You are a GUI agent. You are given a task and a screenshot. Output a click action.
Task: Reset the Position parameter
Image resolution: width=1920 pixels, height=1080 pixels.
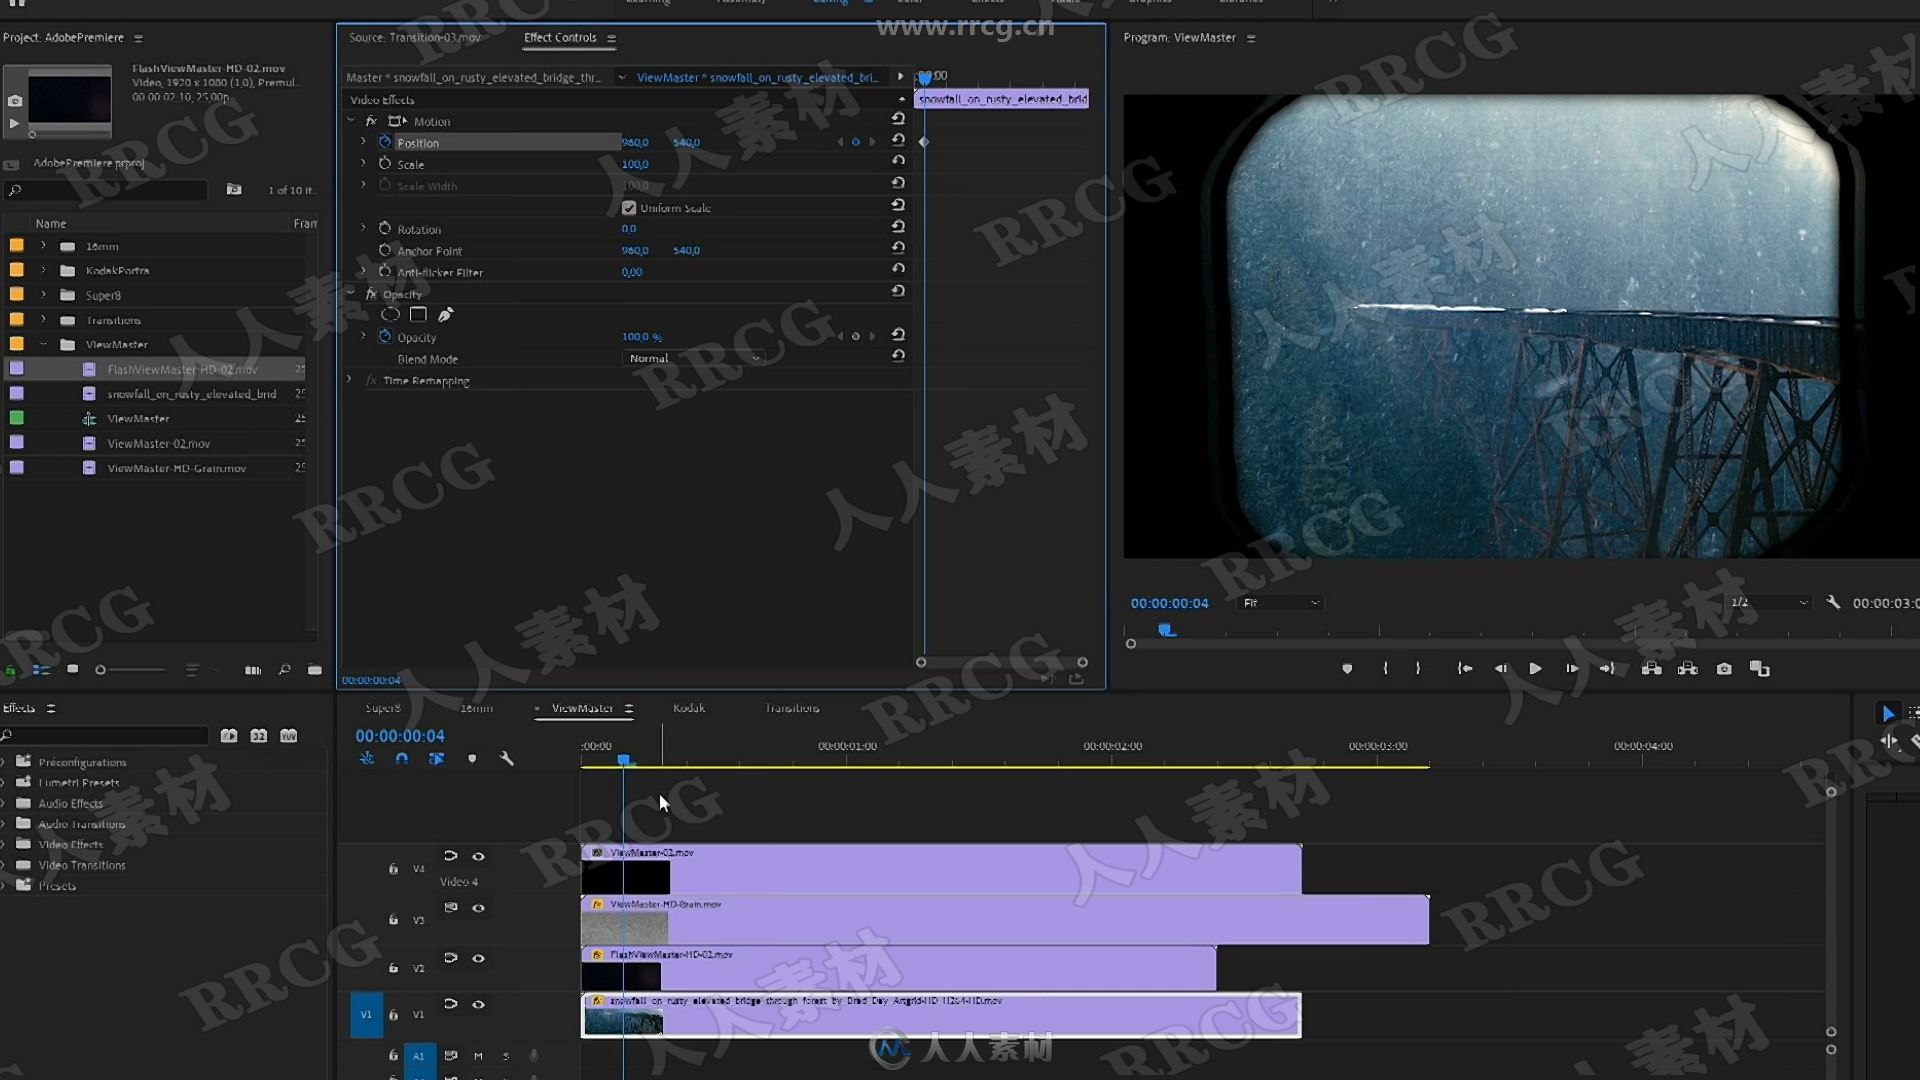pyautogui.click(x=898, y=140)
